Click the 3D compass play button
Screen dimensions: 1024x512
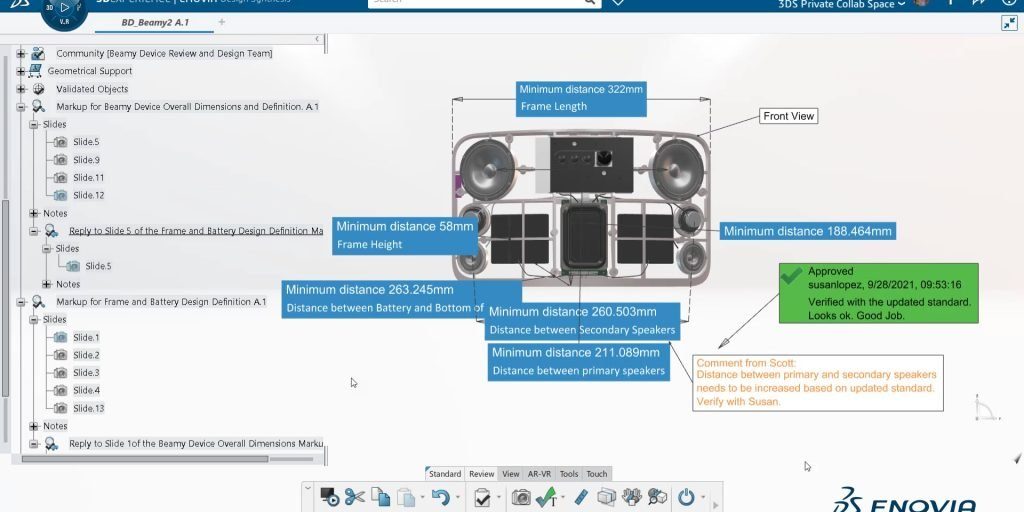point(64,8)
